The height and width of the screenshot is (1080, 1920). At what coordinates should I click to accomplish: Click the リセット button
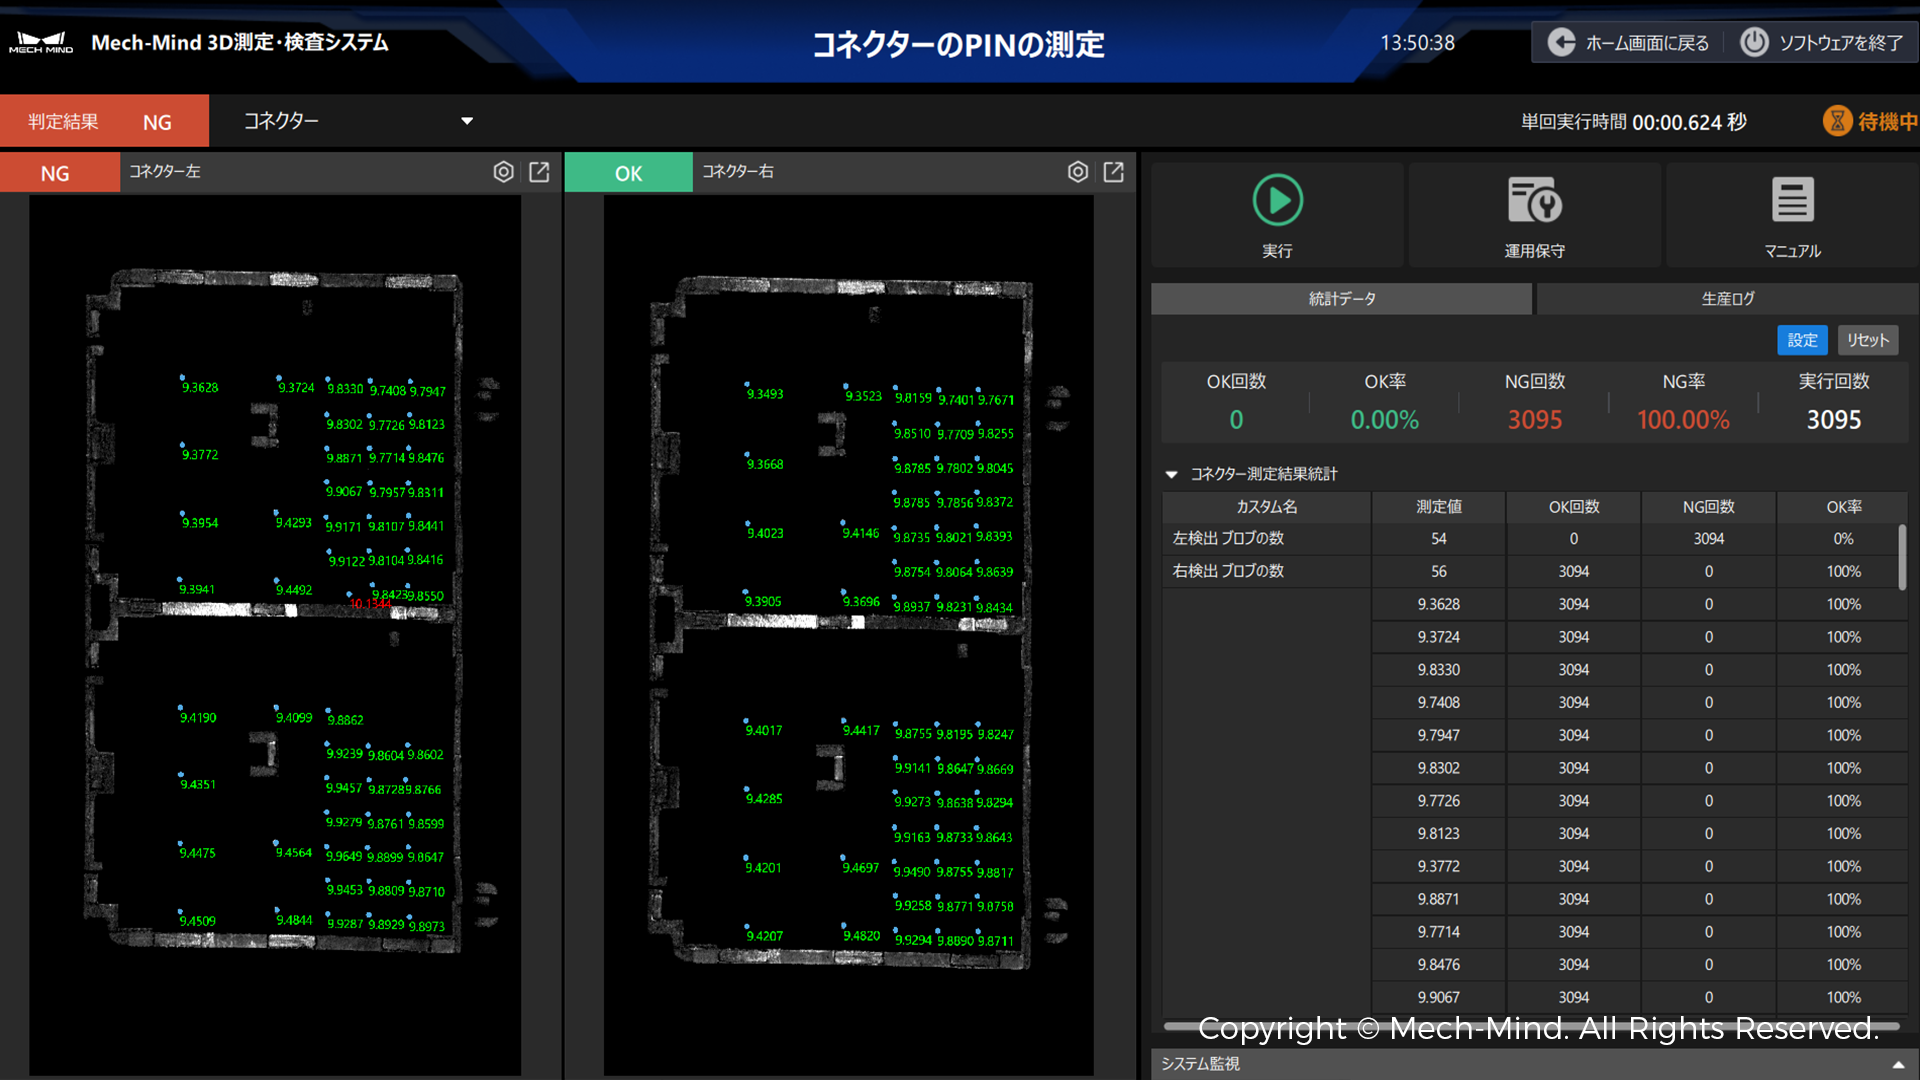coord(1867,340)
